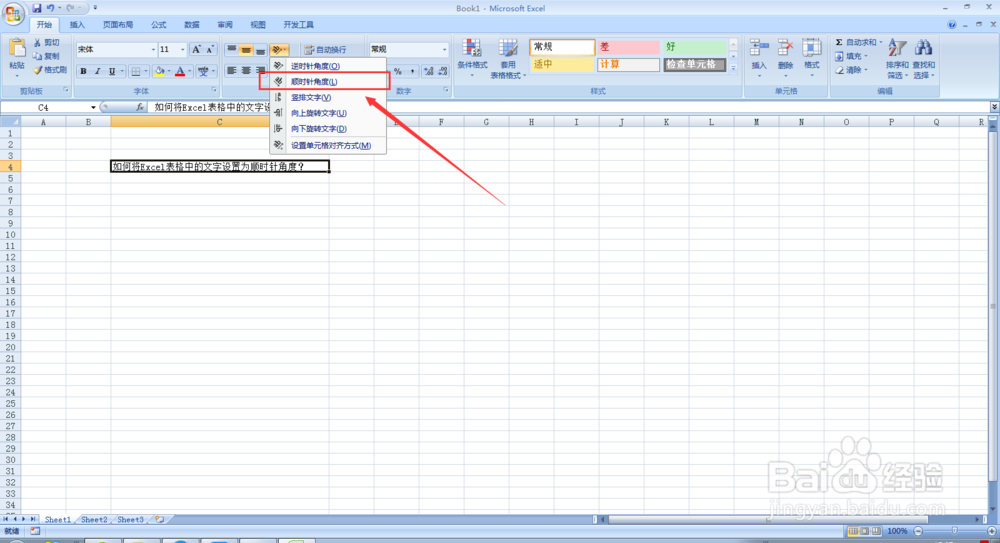Switch to the Page Layout (页面布局) tab
Image resolution: width=1000 pixels, height=543 pixels.
coord(118,25)
